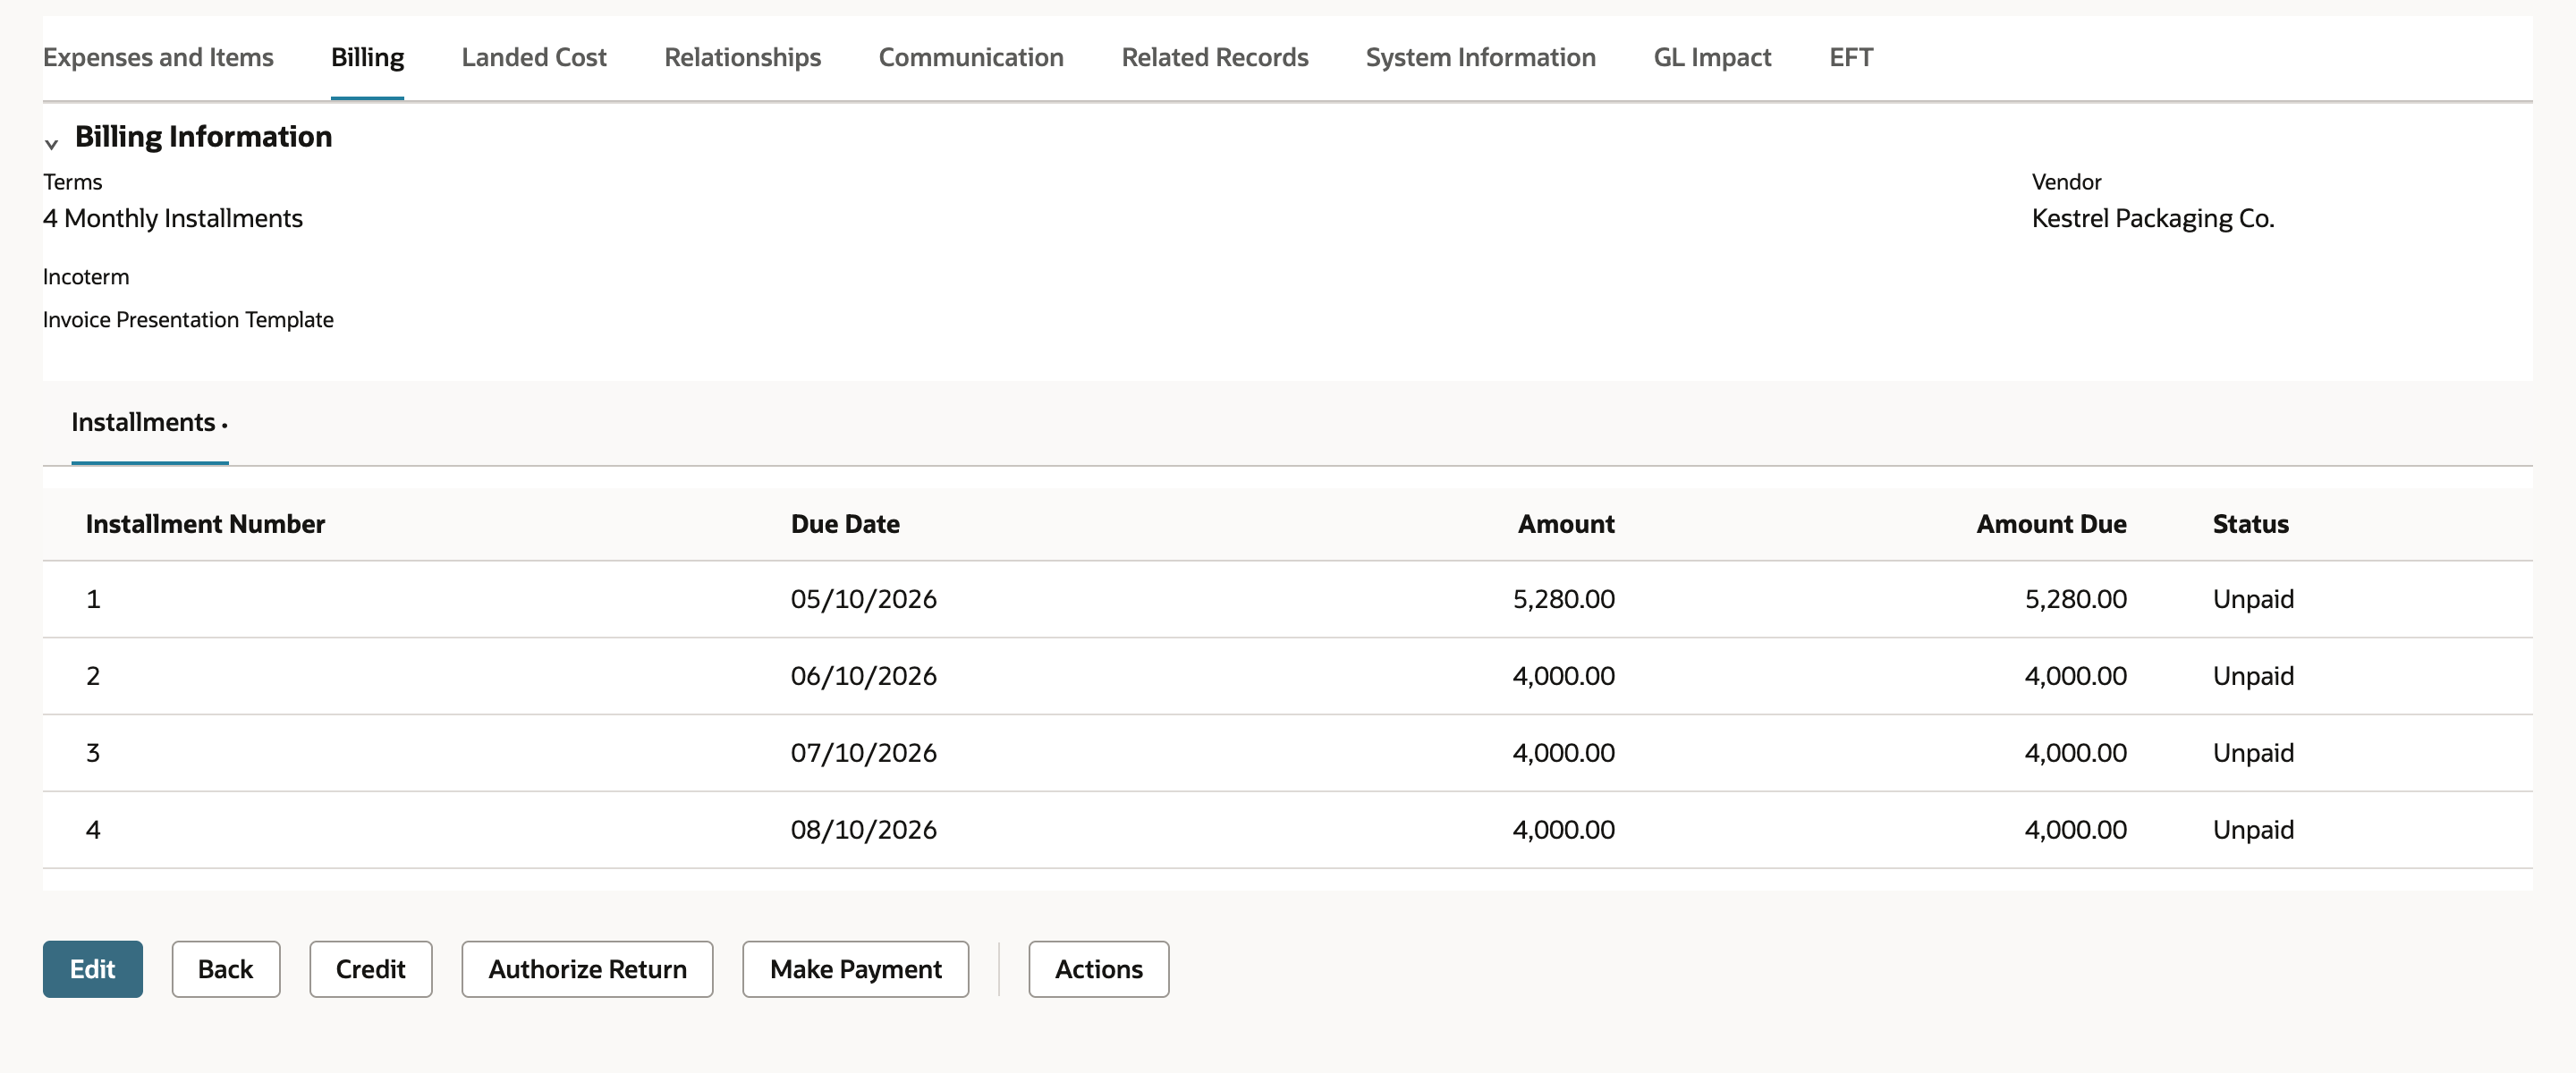Click vendor name Kestrel Packaging Co.

(2152, 218)
